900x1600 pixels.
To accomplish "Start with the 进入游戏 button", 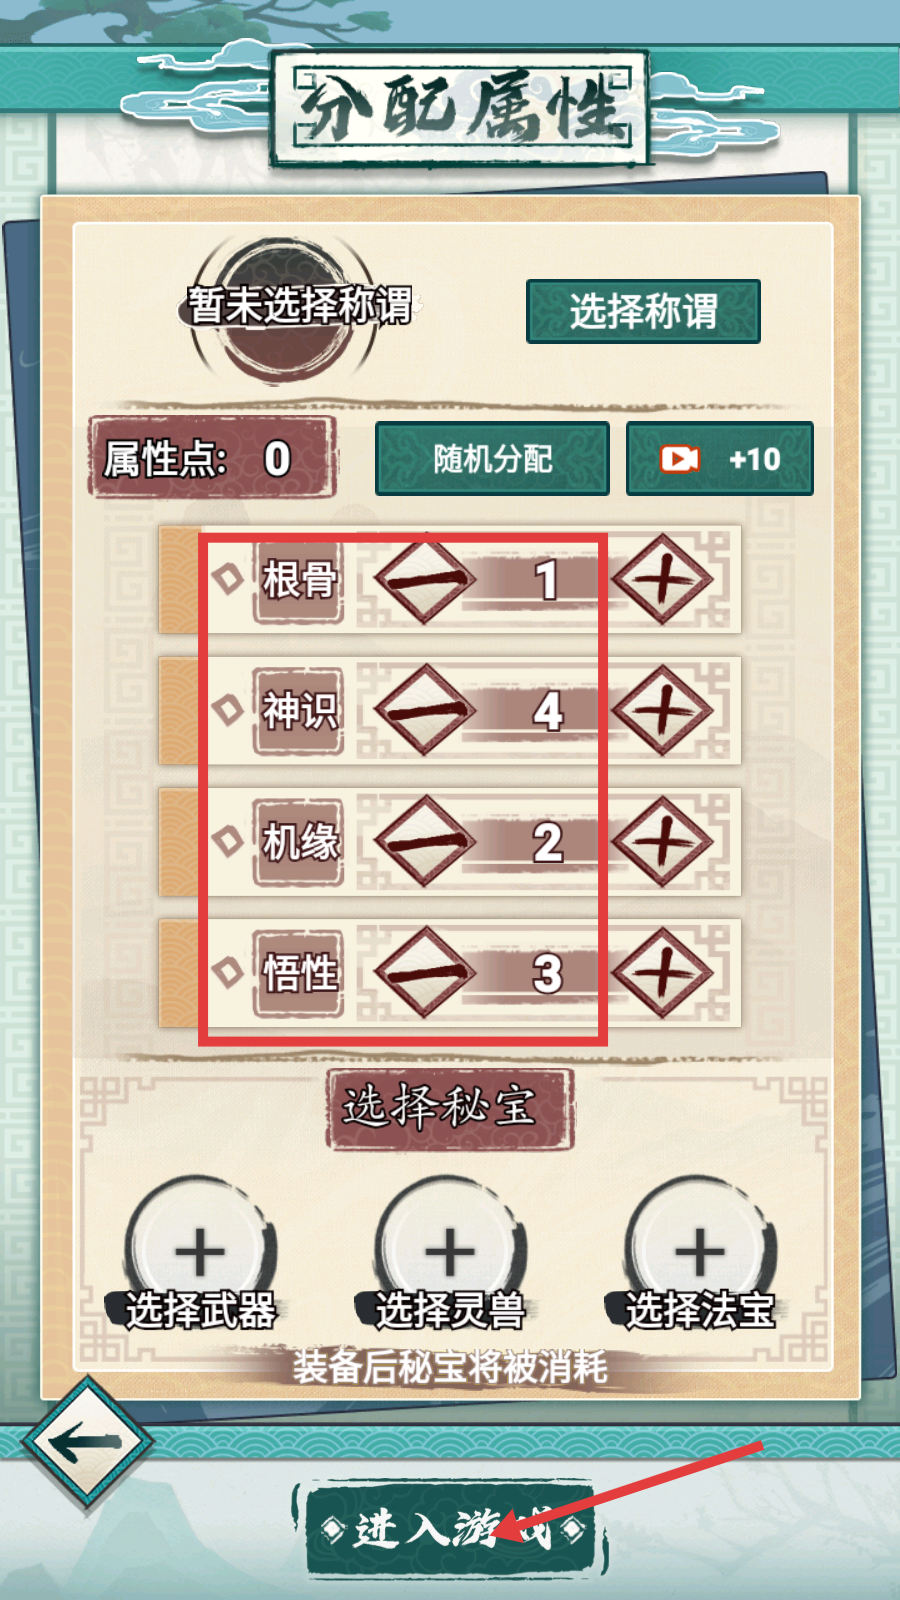I will pos(450,1530).
